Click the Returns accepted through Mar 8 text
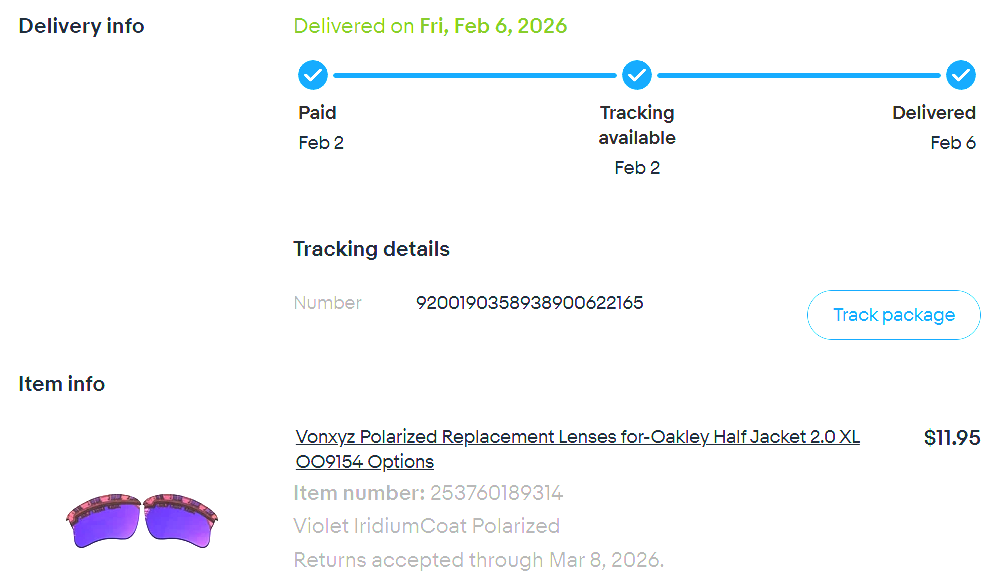 pos(478,559)
